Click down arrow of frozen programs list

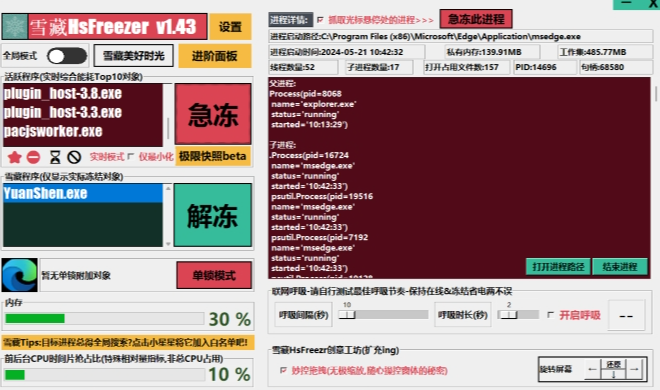tap(168, 243)
